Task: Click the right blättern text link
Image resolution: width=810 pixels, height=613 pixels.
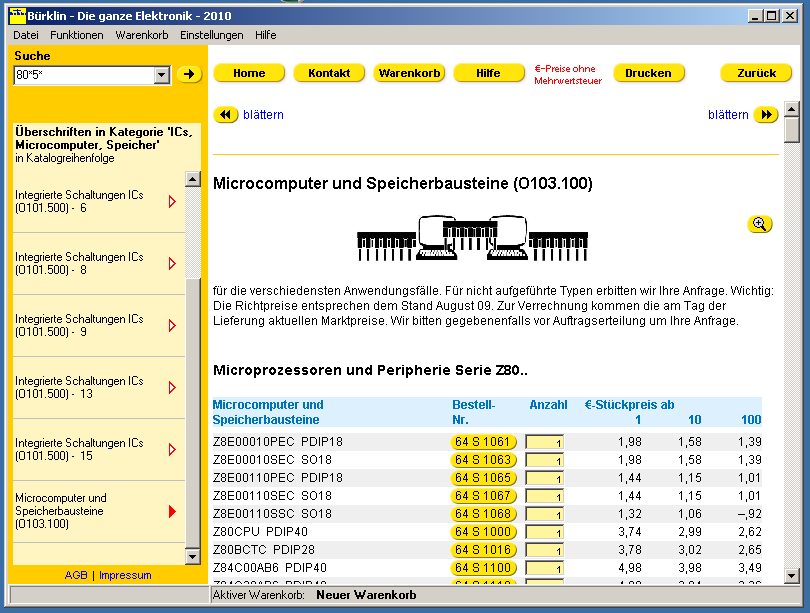Action: click(x=728, y=115)
